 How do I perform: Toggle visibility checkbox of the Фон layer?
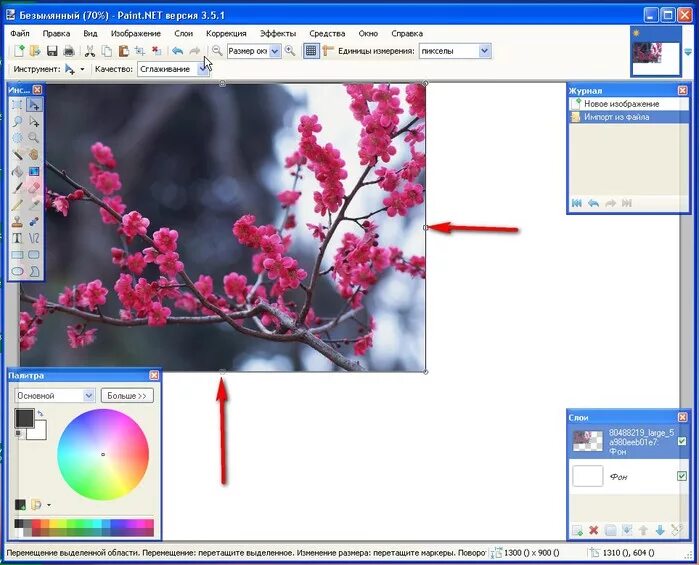(682, 476)
